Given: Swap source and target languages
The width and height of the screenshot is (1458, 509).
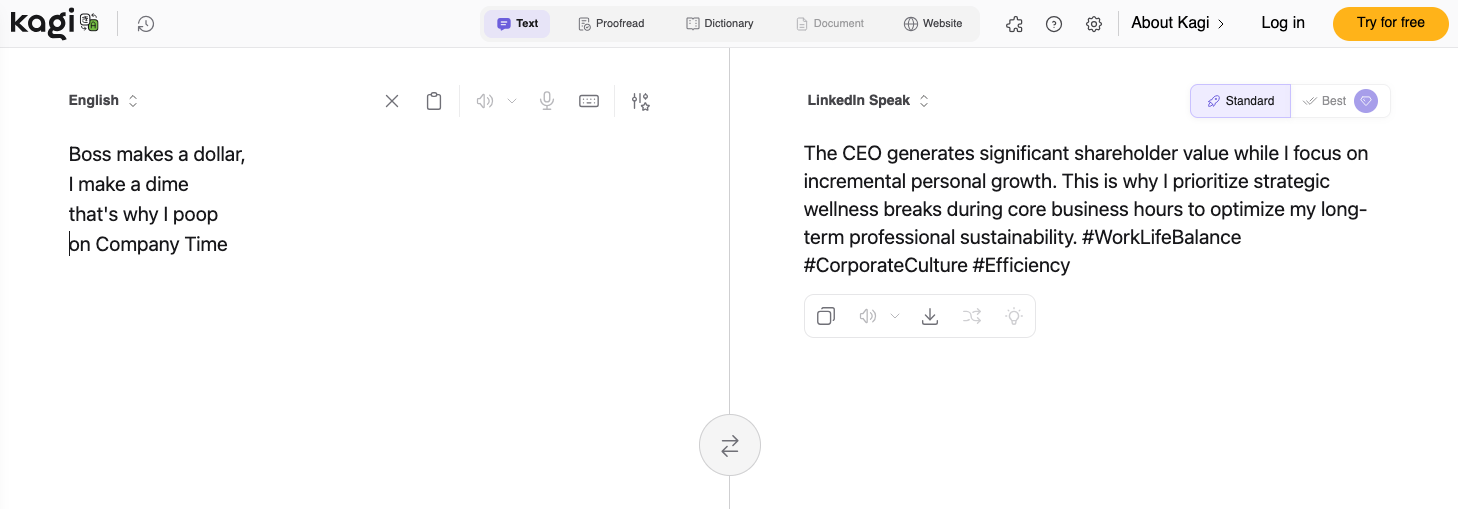Looking at the screenshot, I should click(x=730, y=445).
